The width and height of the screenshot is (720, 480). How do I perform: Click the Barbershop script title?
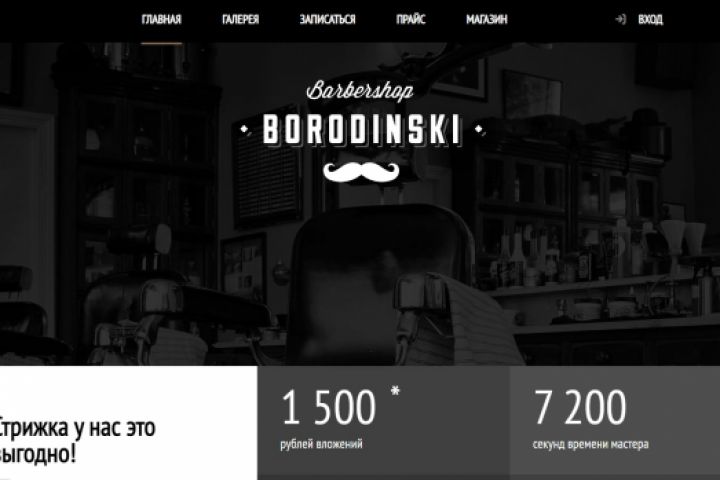(x=360, y=90)
